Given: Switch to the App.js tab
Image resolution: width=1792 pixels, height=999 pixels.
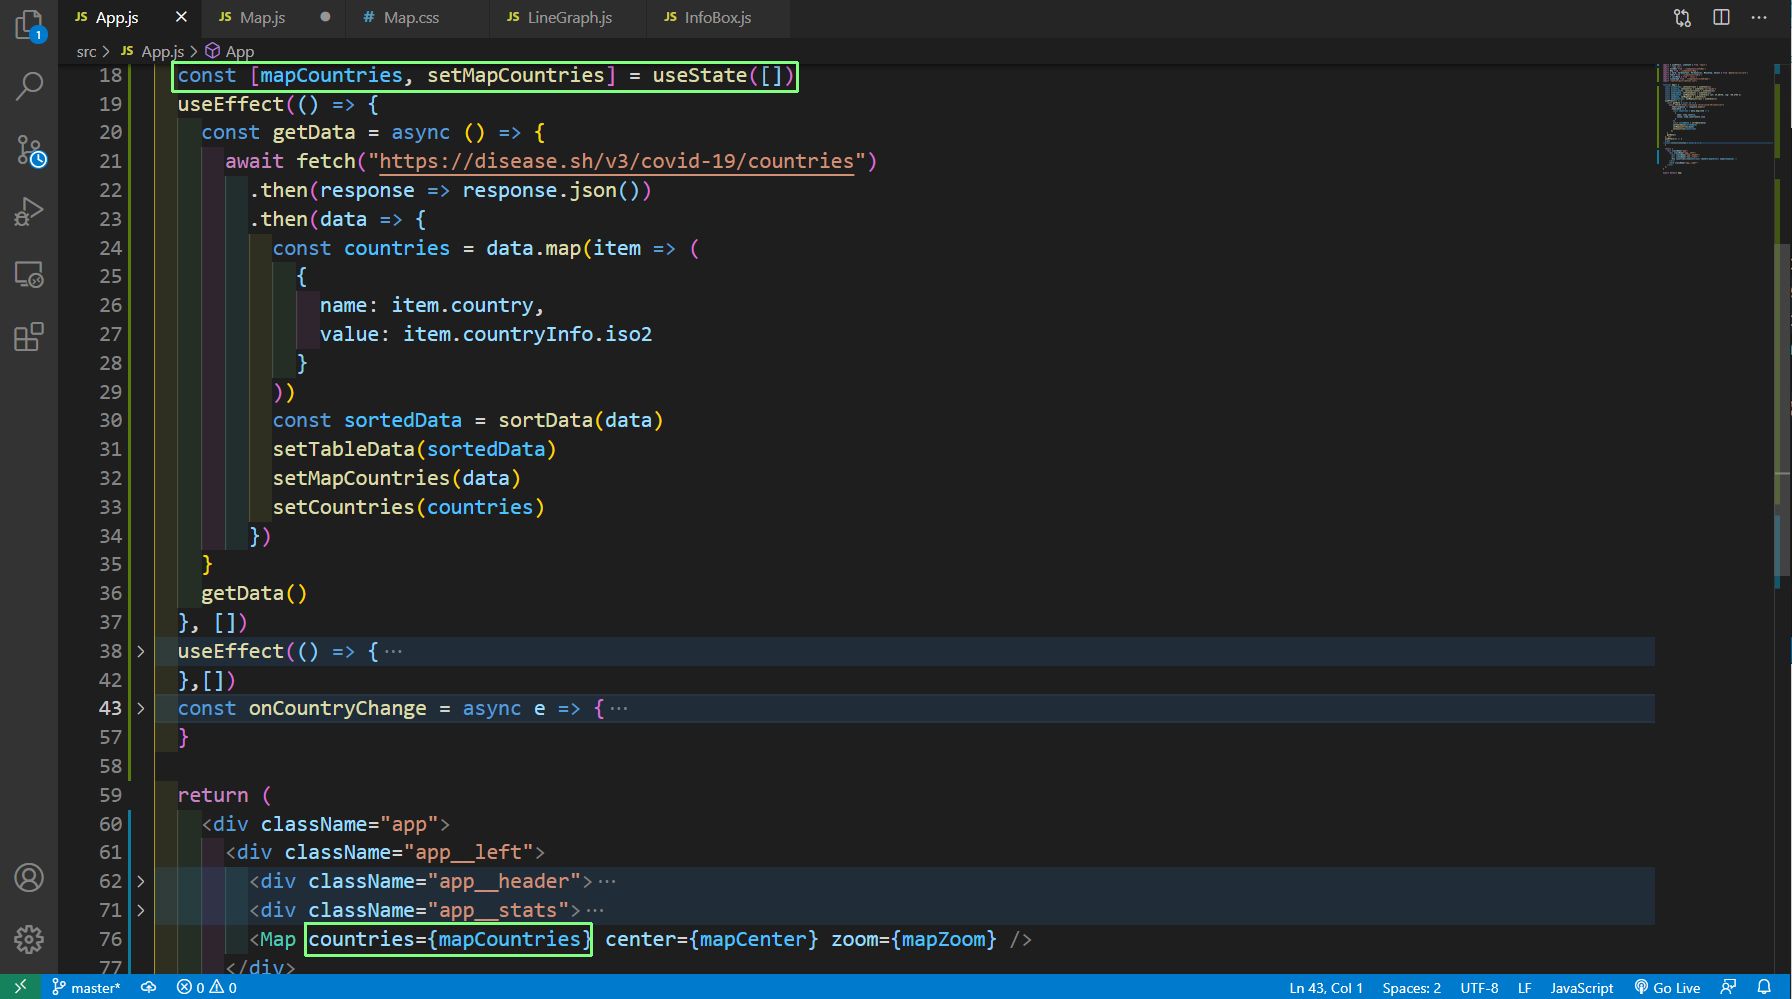Looking at the screenshot, I should point(117,17).
